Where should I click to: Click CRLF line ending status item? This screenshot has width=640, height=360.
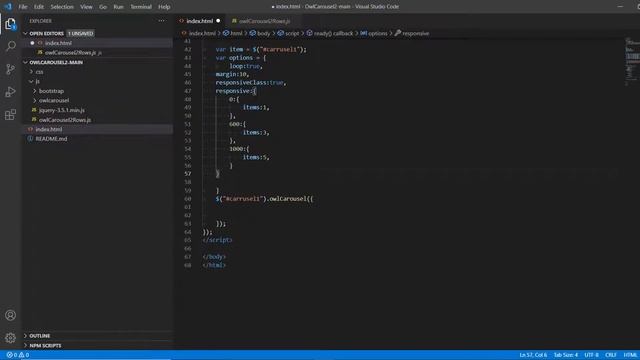click(611, 355)
